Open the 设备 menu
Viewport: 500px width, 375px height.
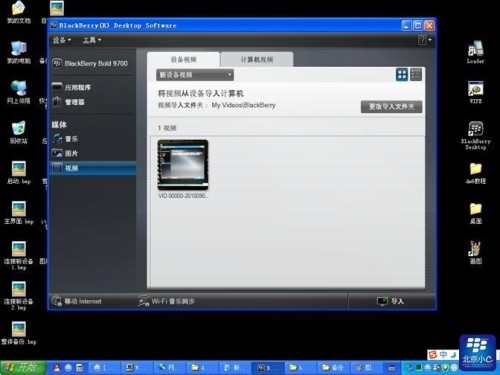[x=62, y=40]
